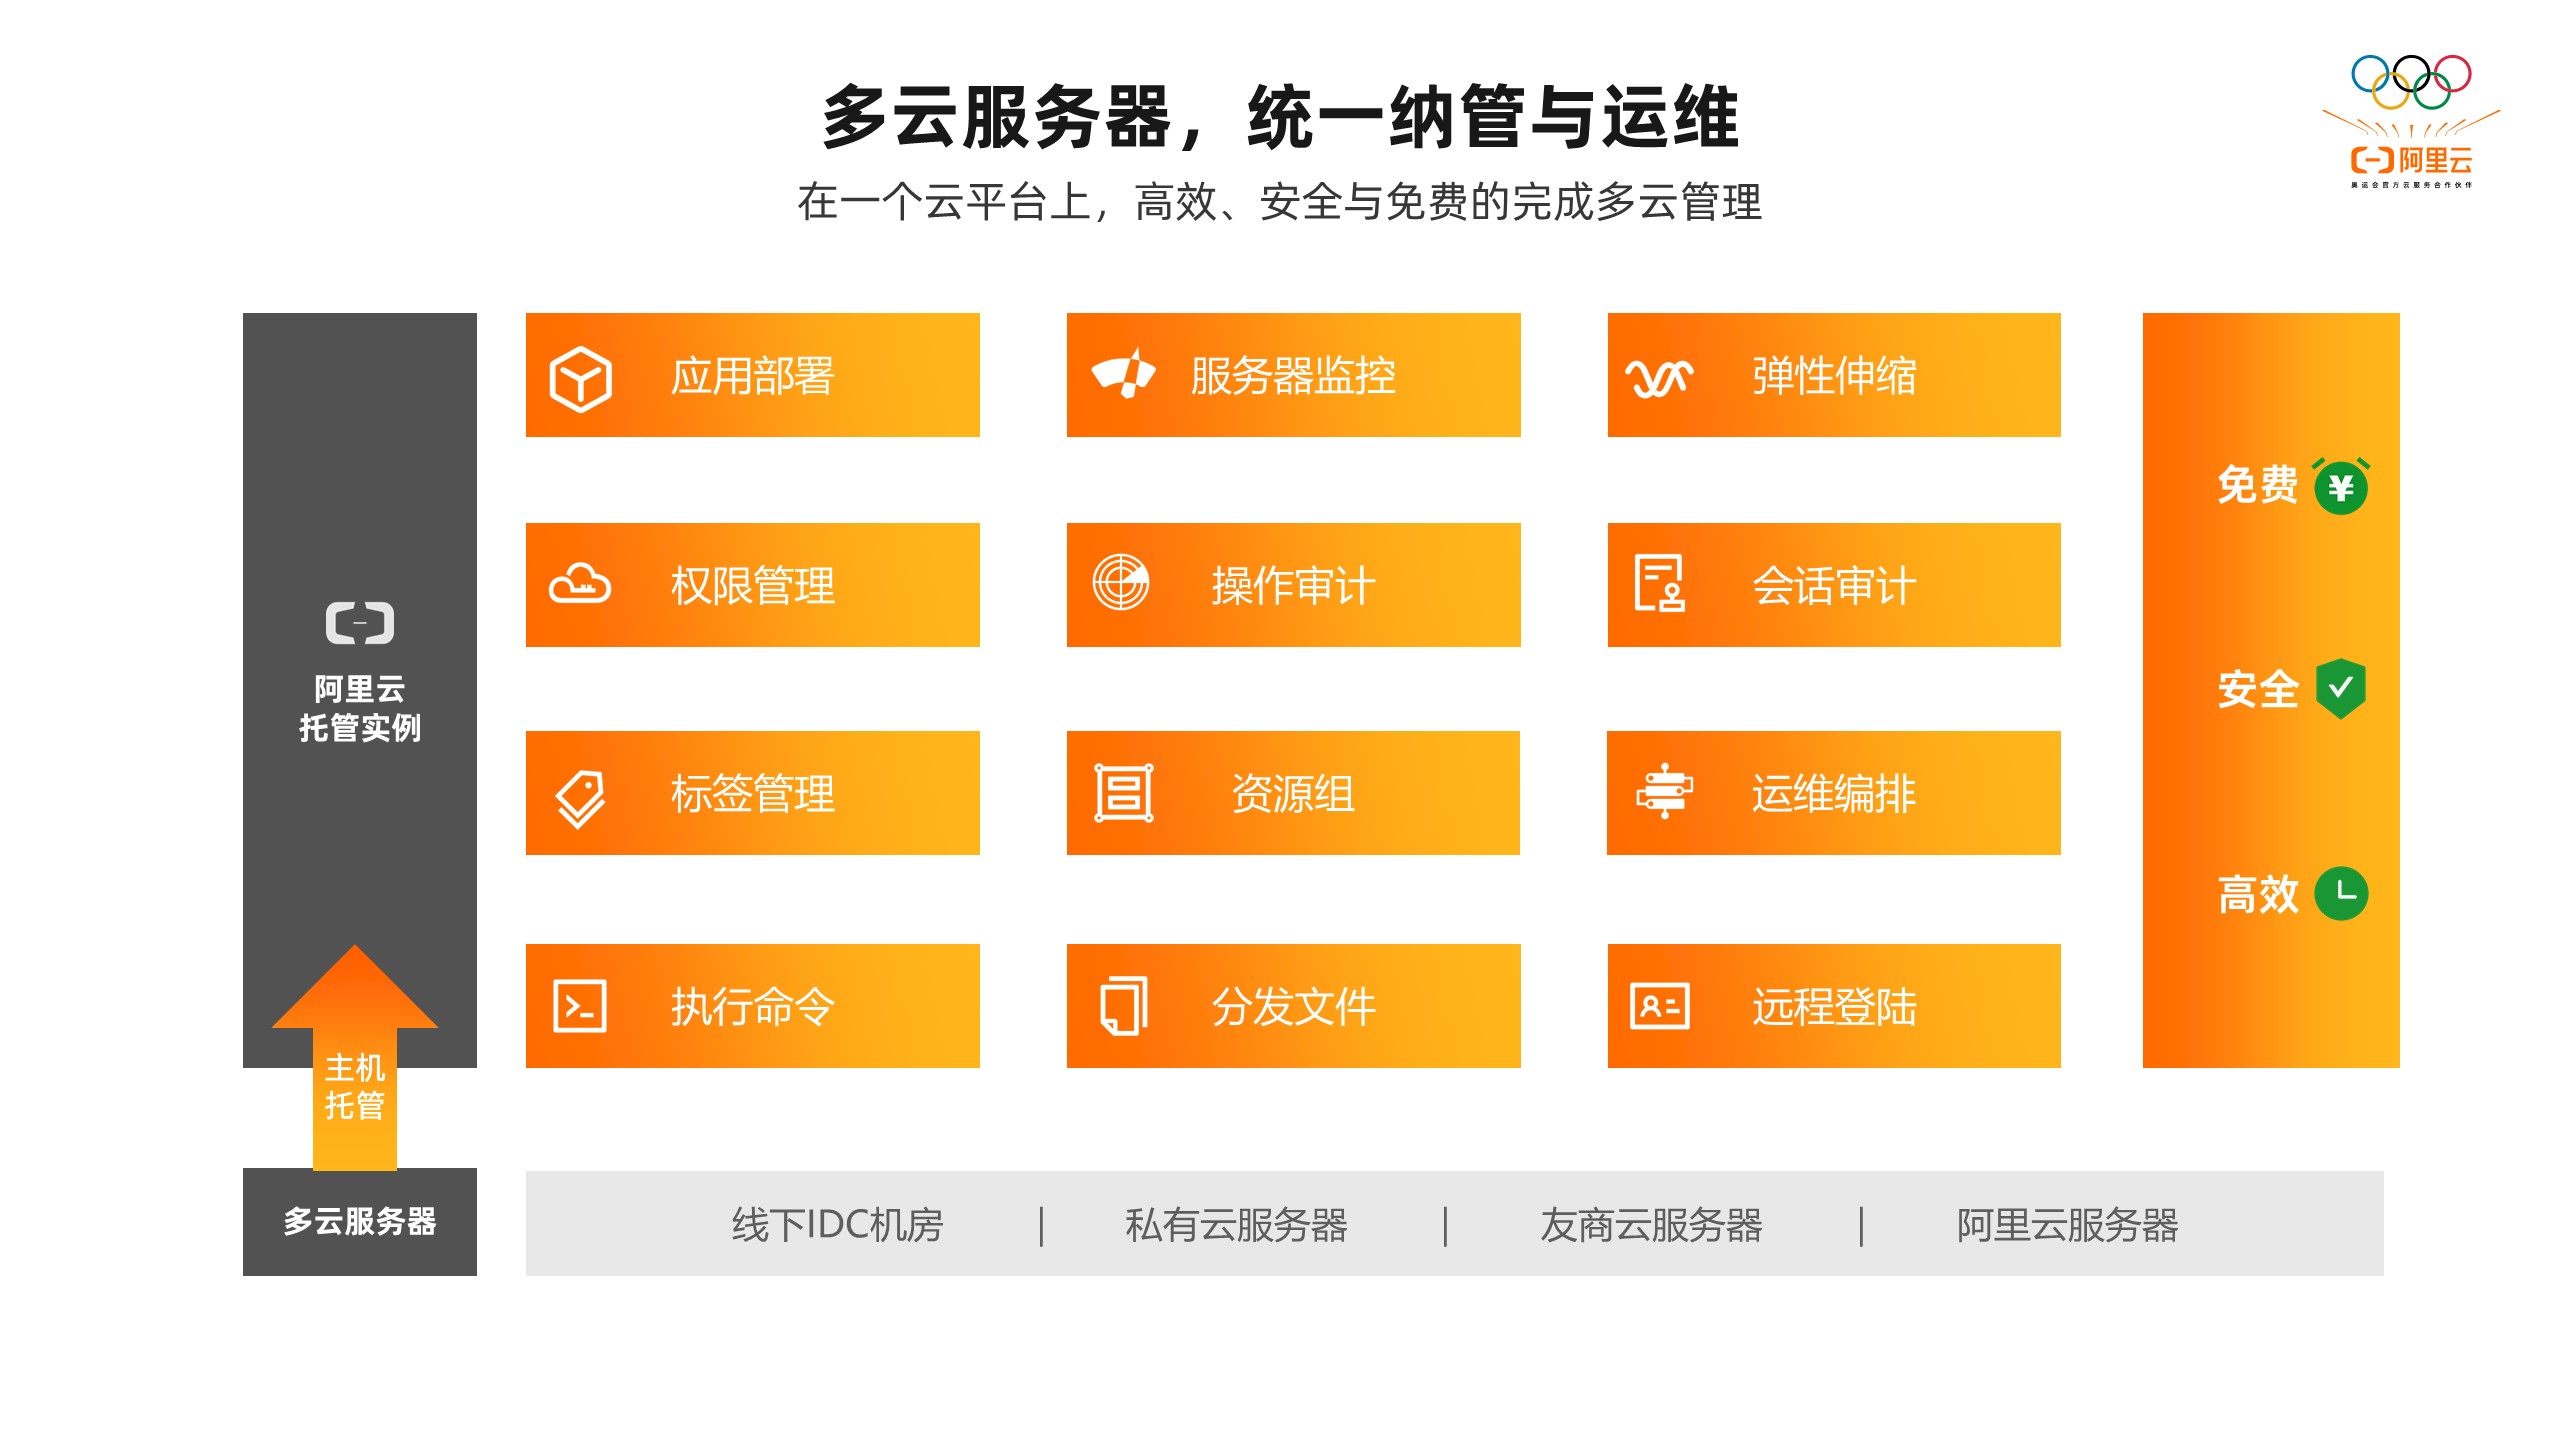Screen dimensions: 2560x1440
Task: Click the orchestration icon beside 运维编排
Action: (1664, 791)
